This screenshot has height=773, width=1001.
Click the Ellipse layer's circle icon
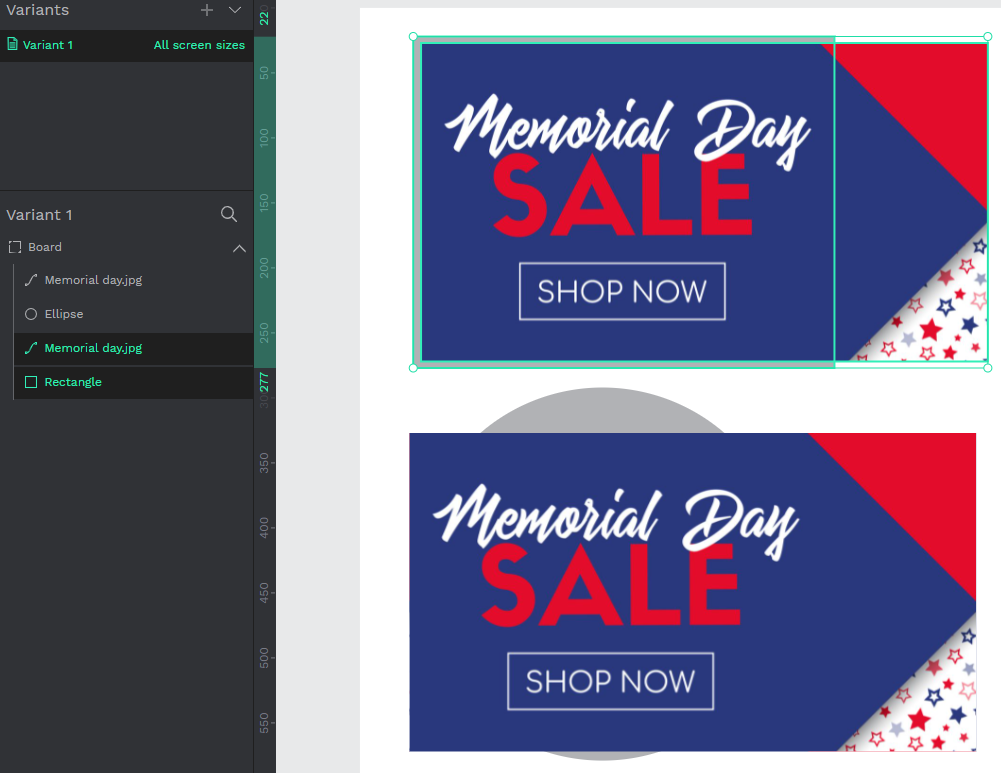tap(31, 314)
